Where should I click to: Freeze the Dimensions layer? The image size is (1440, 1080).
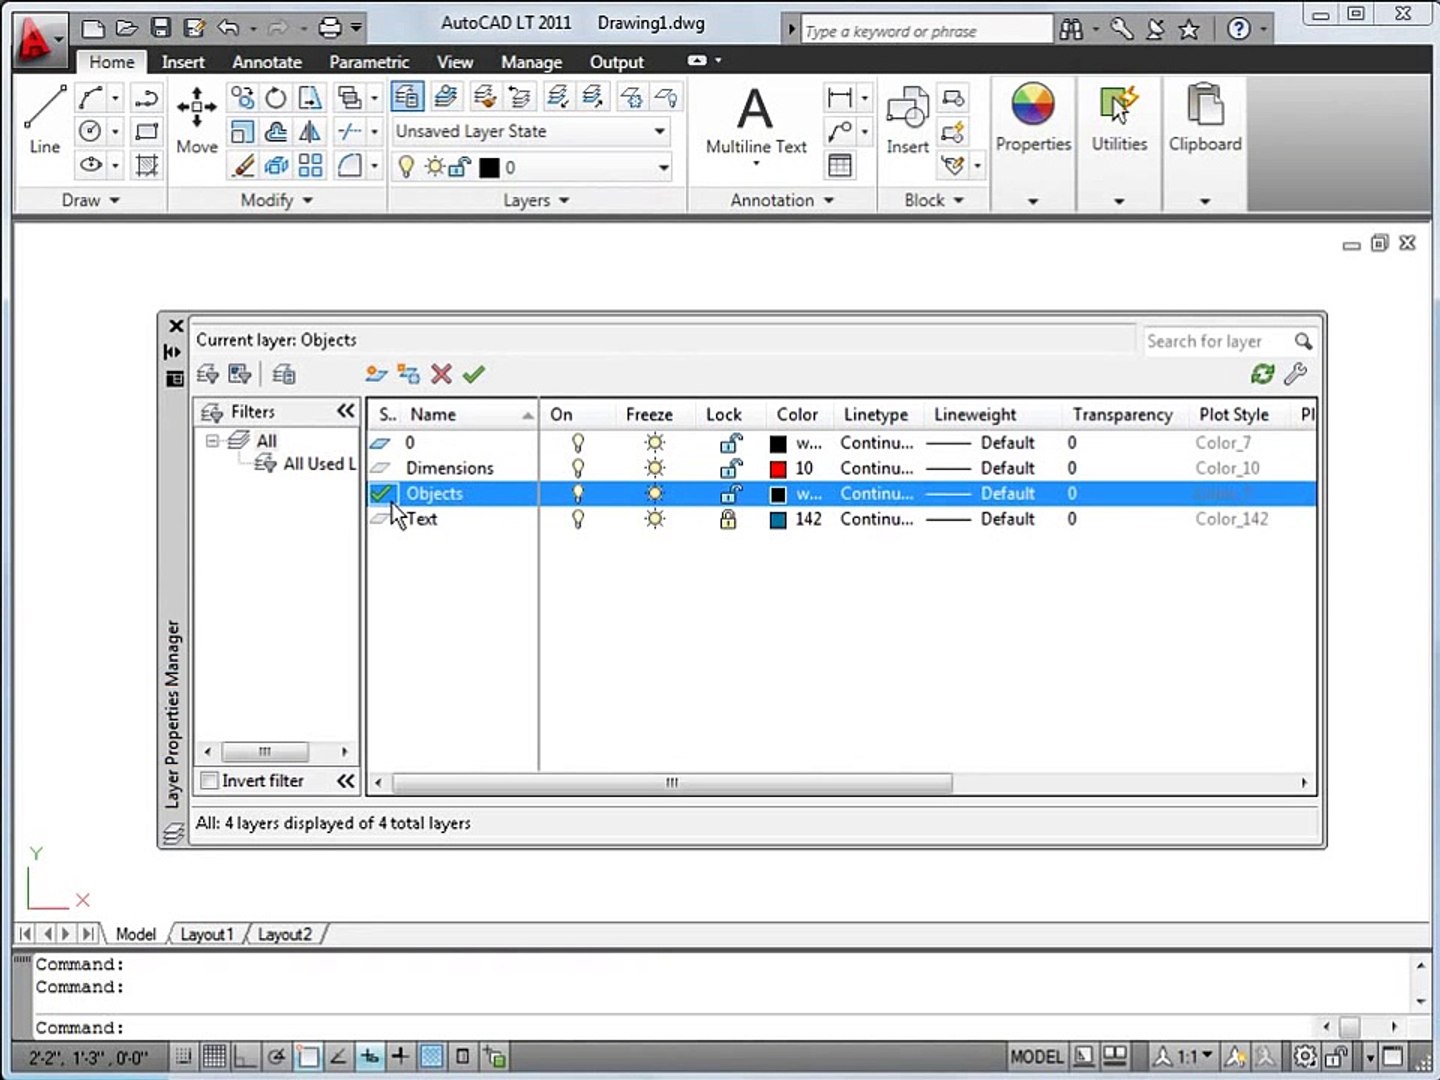coord(654,468)
